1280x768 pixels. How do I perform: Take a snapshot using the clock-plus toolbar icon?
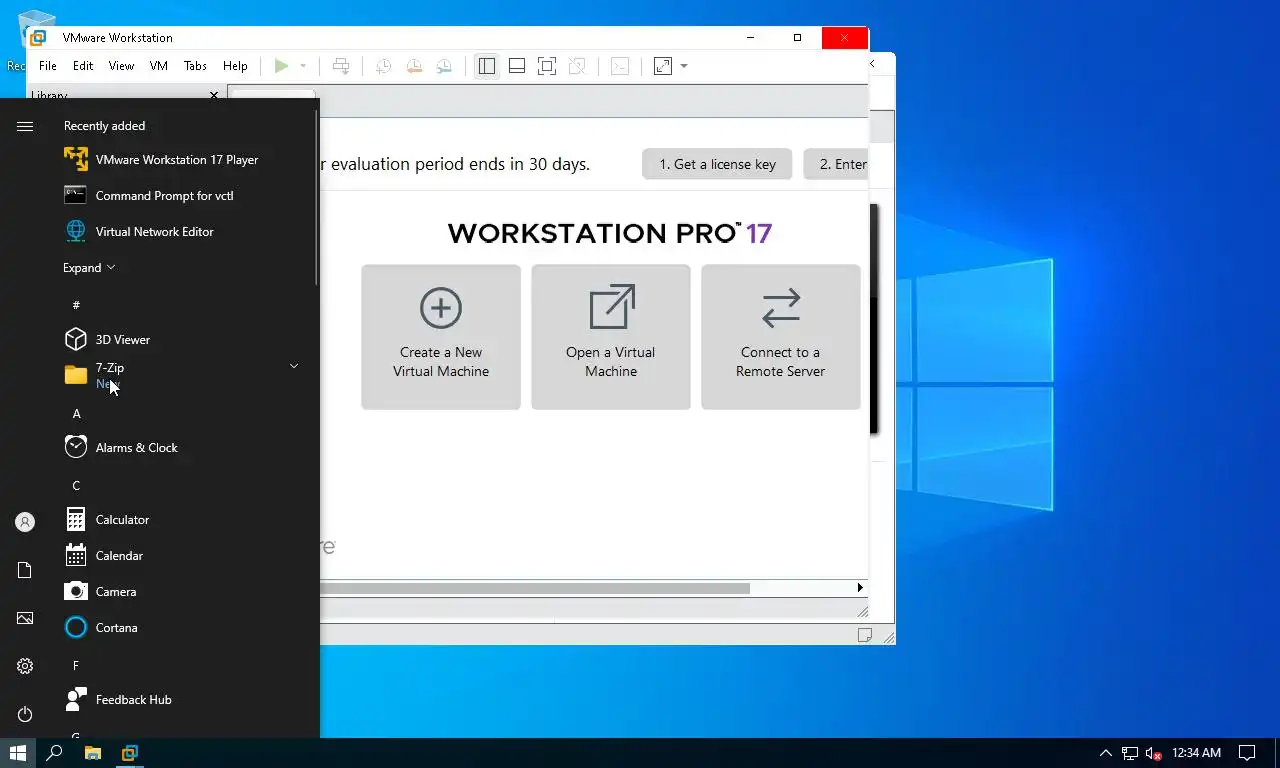[383, 66]
